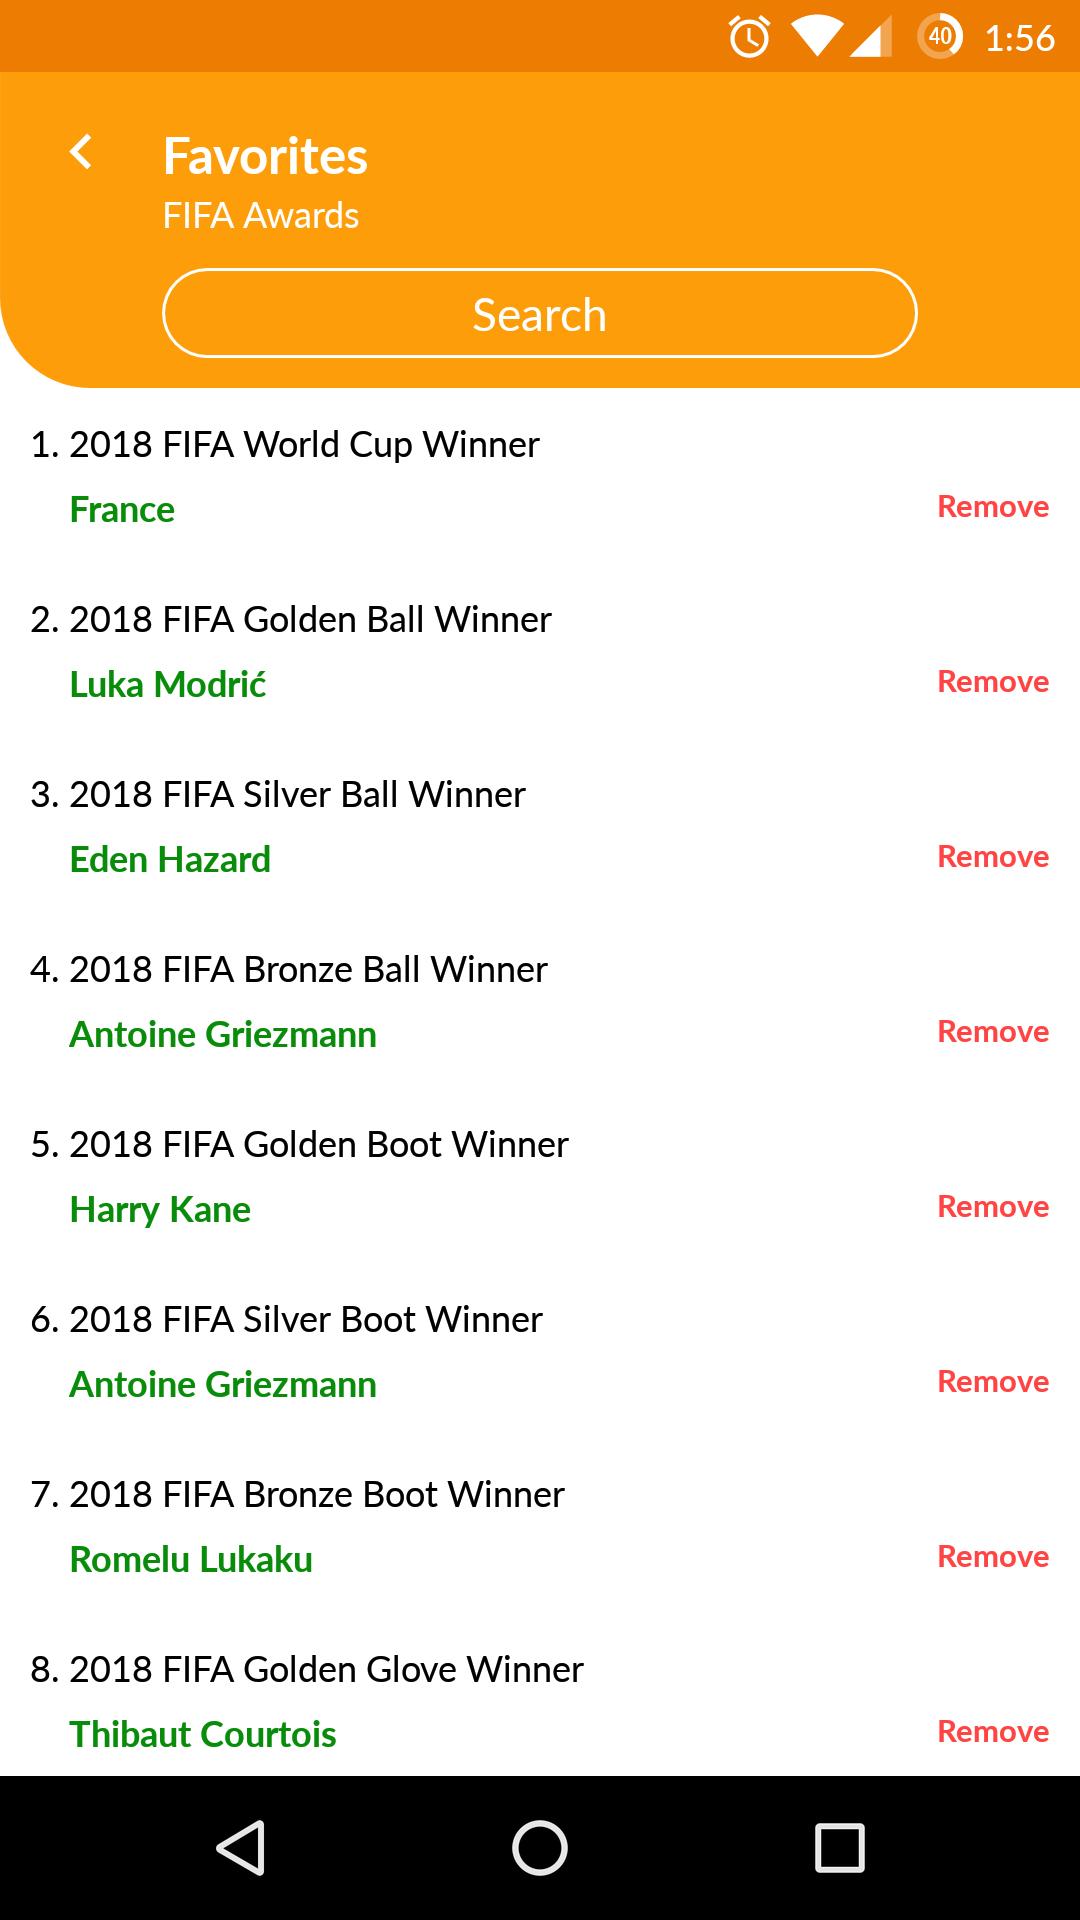Tap the alarm clock status icon
This screenshot has height=1920, width=1080.
[x=748, y=38]
